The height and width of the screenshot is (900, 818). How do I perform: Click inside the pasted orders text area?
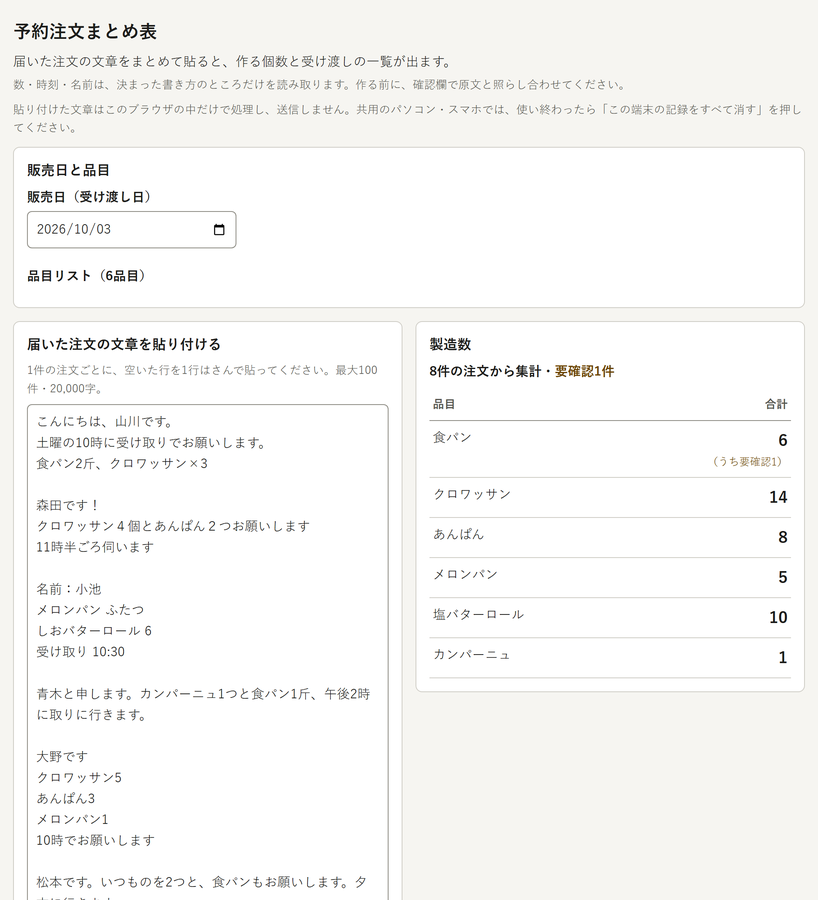(208, 652)
